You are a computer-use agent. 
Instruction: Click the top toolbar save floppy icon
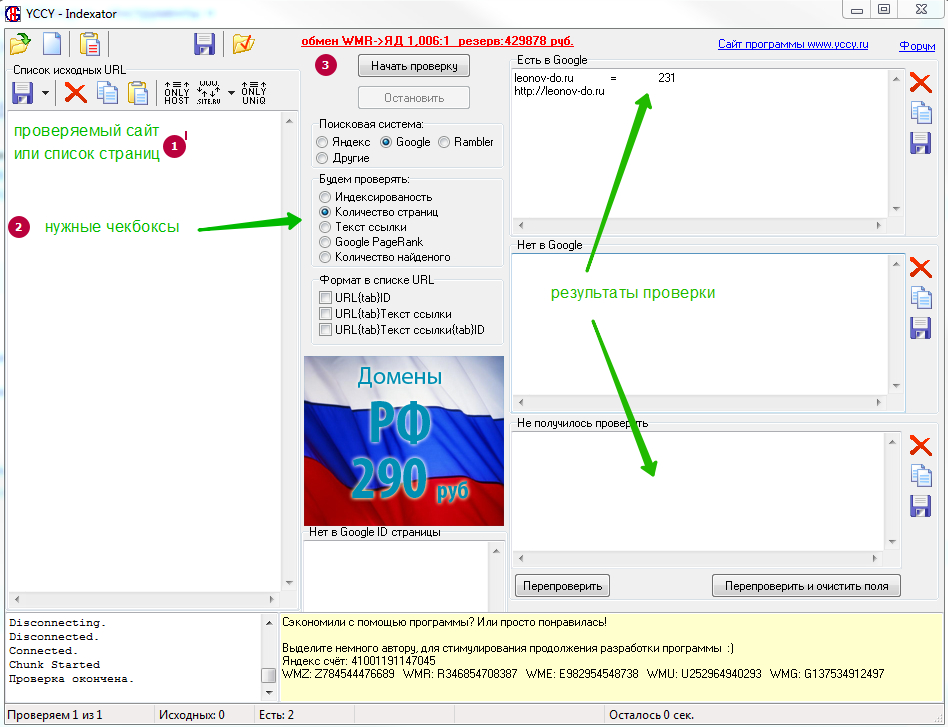pos(204,44)
